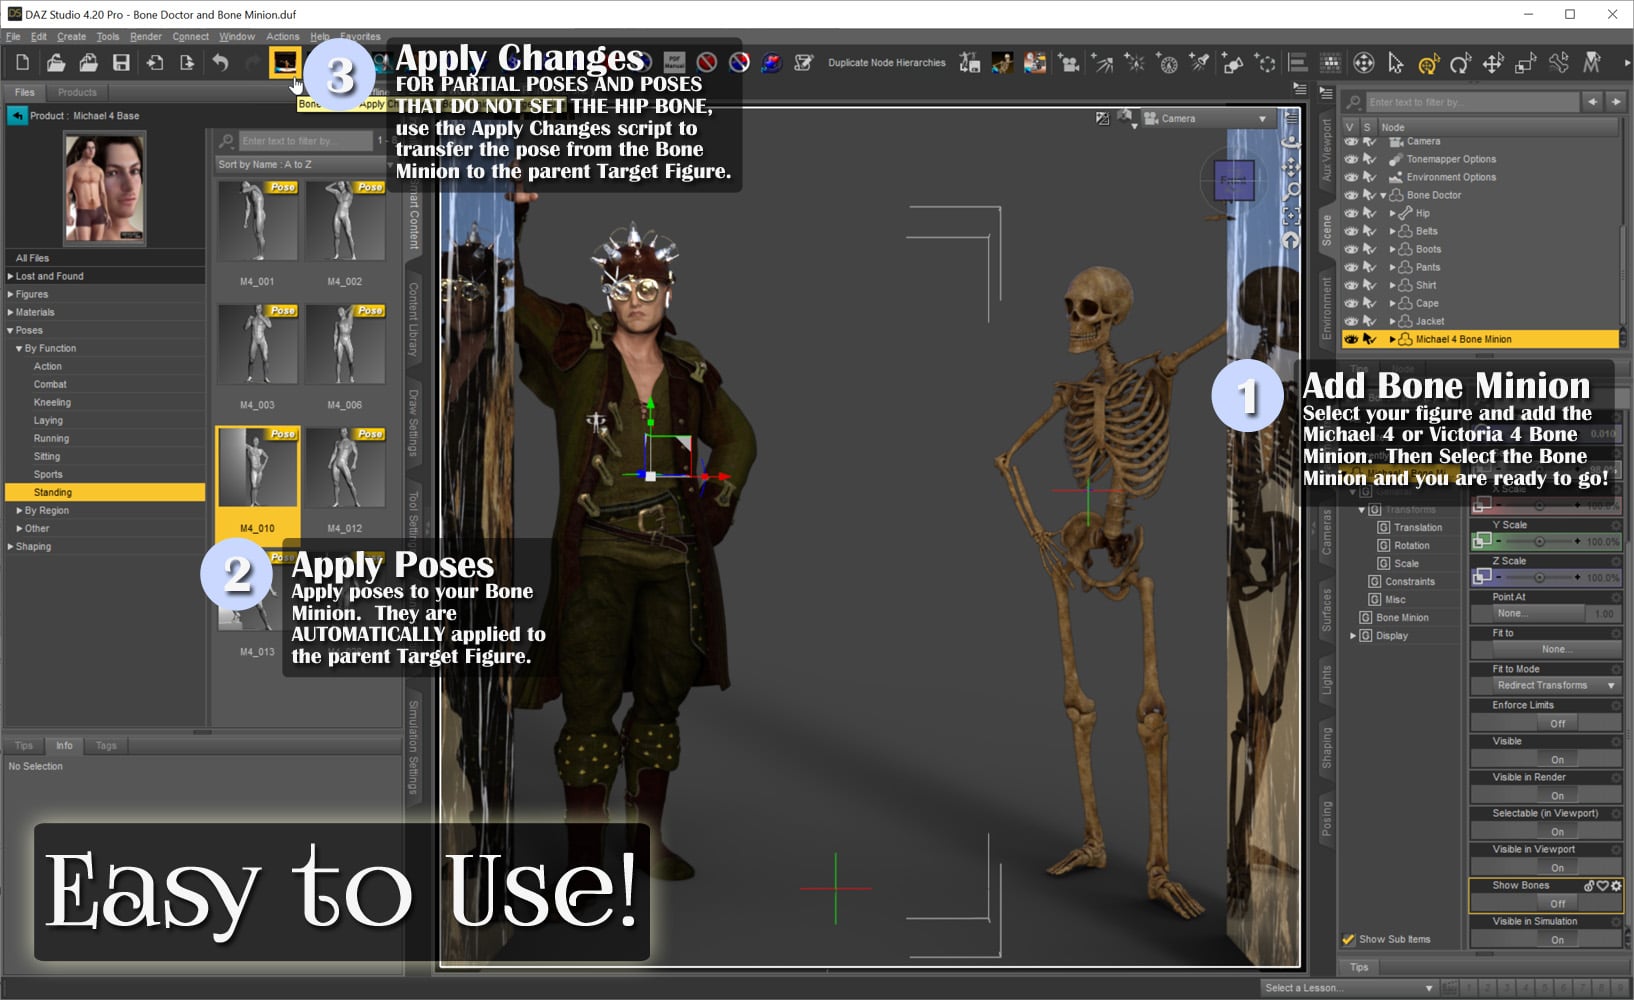Screen dimensions: 1634x1000
Task: Open the PDF Manual from the toolbar
Action: coord(674,62)
